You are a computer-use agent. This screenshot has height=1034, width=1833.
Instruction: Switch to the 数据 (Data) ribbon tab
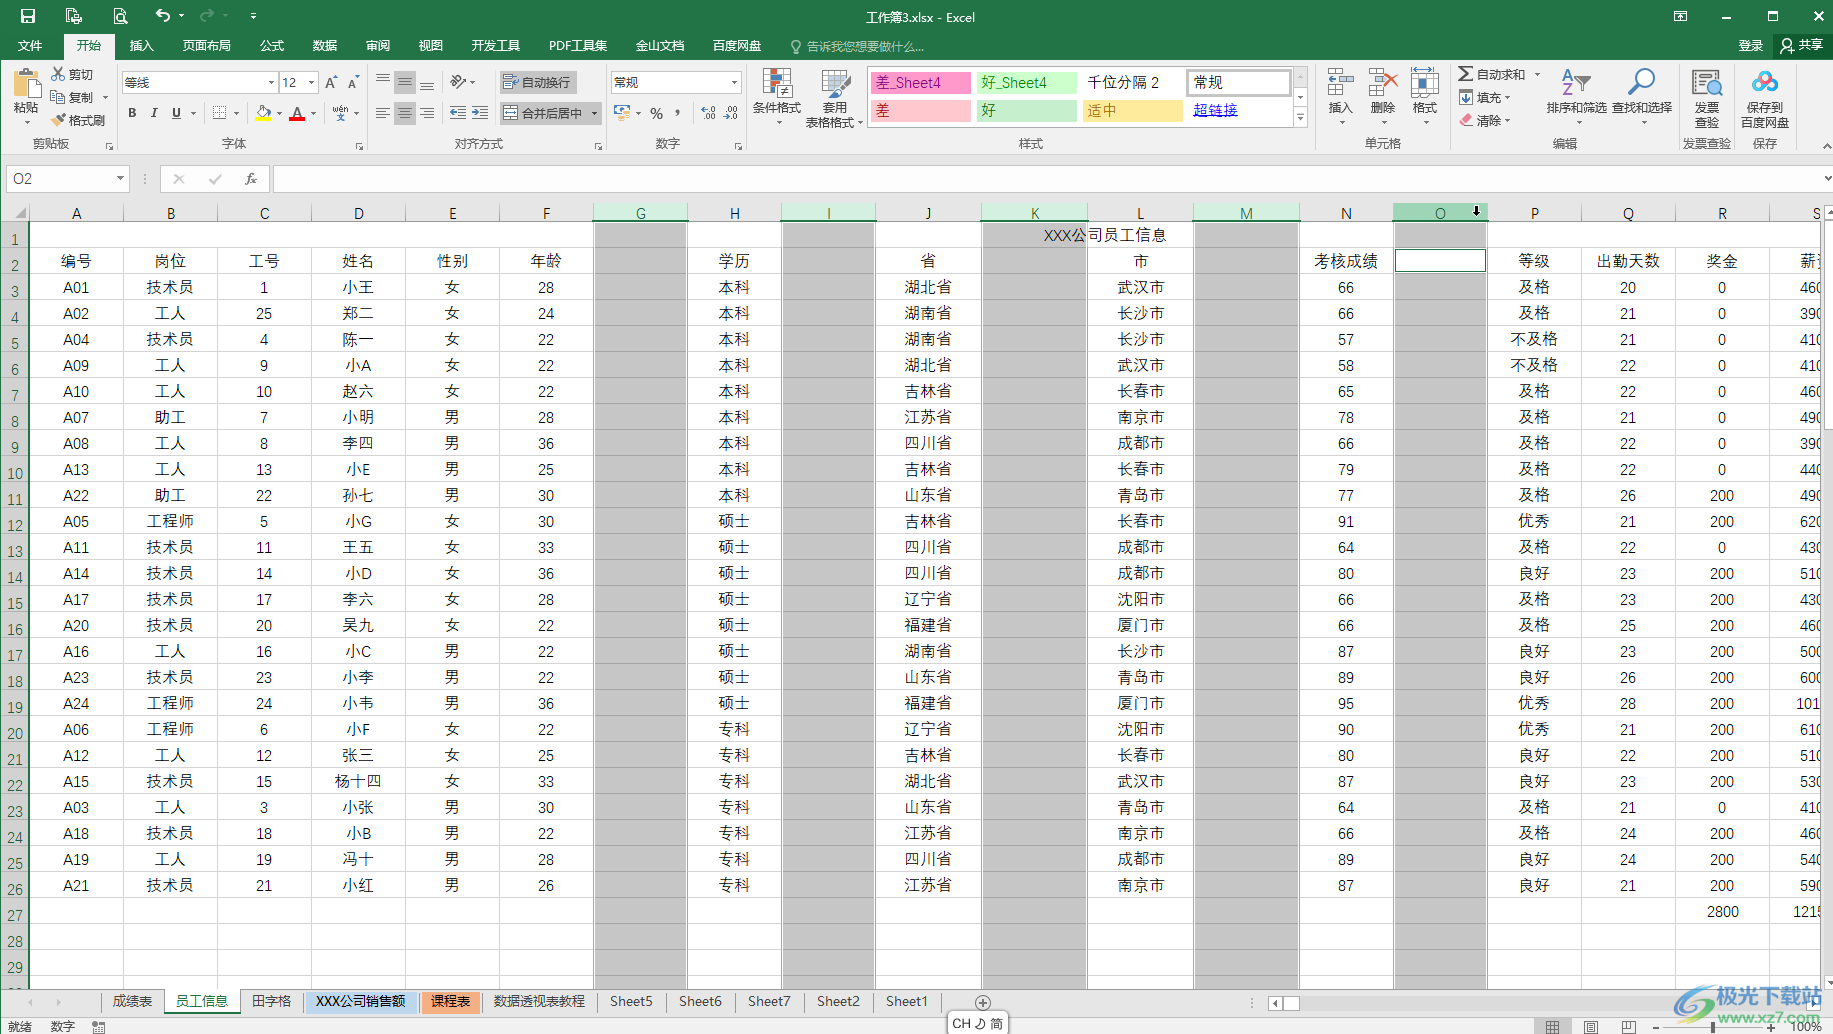click(x=325, y=46)
